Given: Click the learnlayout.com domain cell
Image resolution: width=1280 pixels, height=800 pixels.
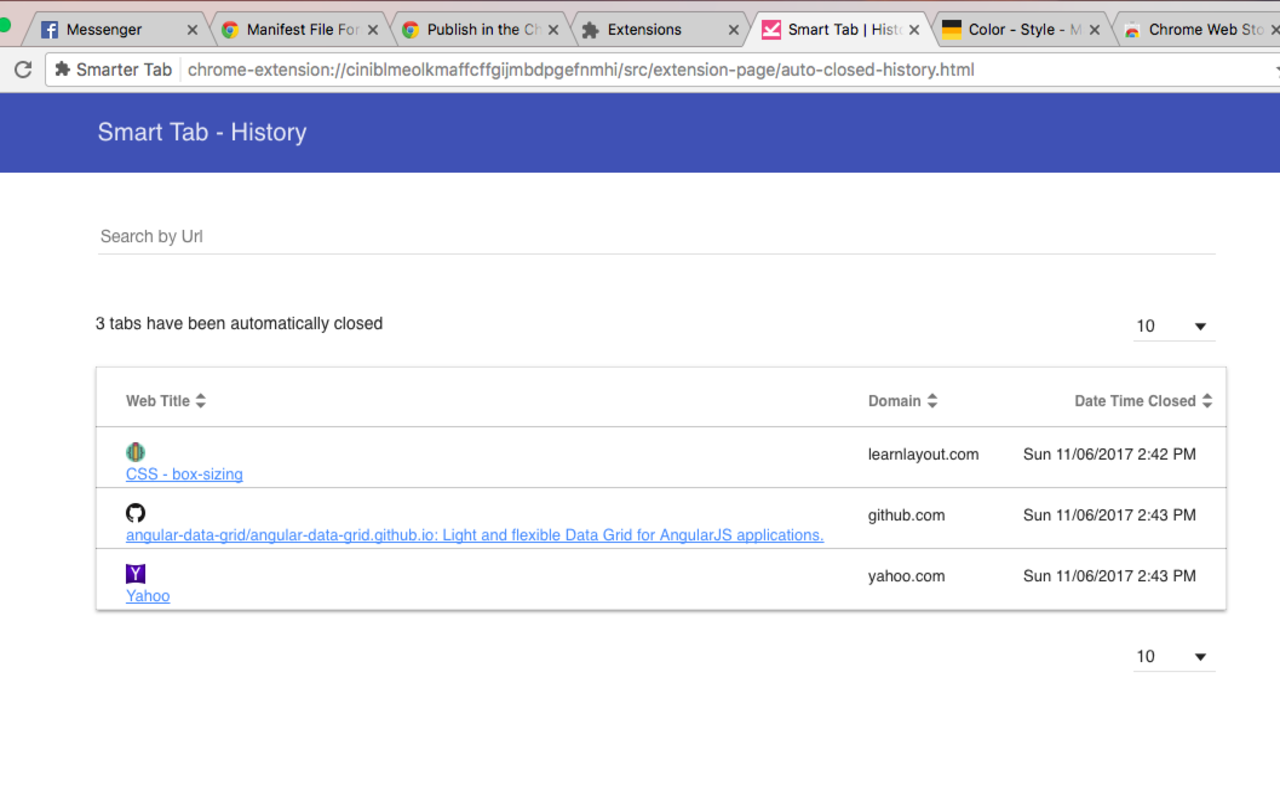Looking at the screenshot, I should (923, 454).
